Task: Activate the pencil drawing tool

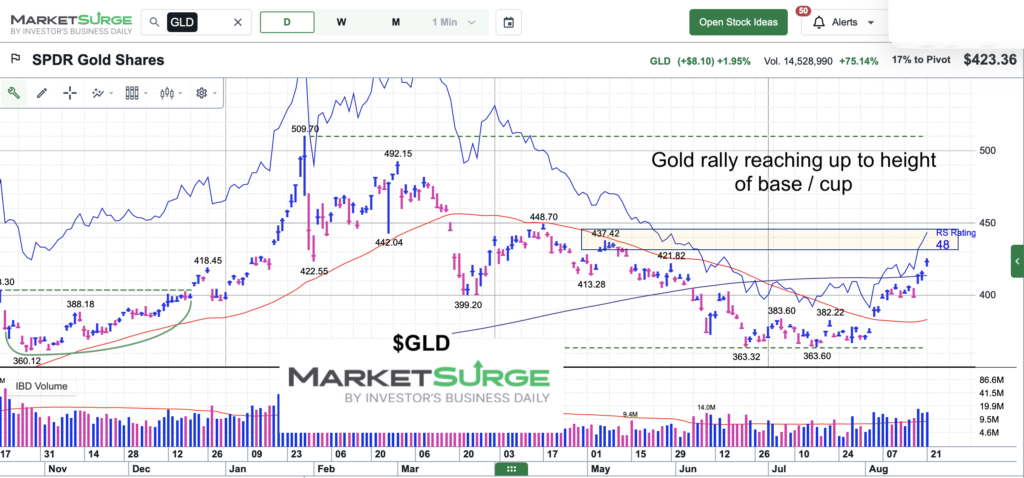Action: [42, 93]
